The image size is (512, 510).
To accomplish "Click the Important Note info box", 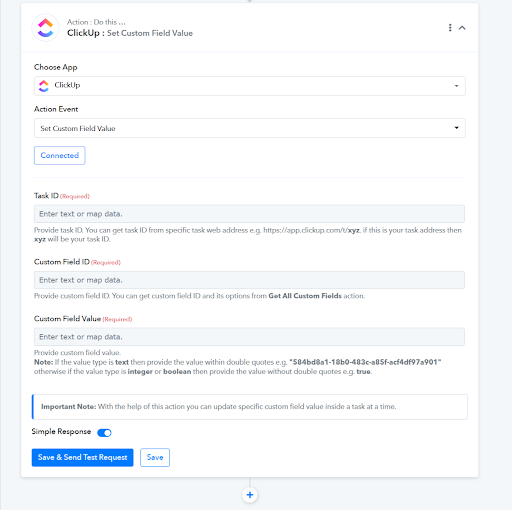I will click(250, 407).
